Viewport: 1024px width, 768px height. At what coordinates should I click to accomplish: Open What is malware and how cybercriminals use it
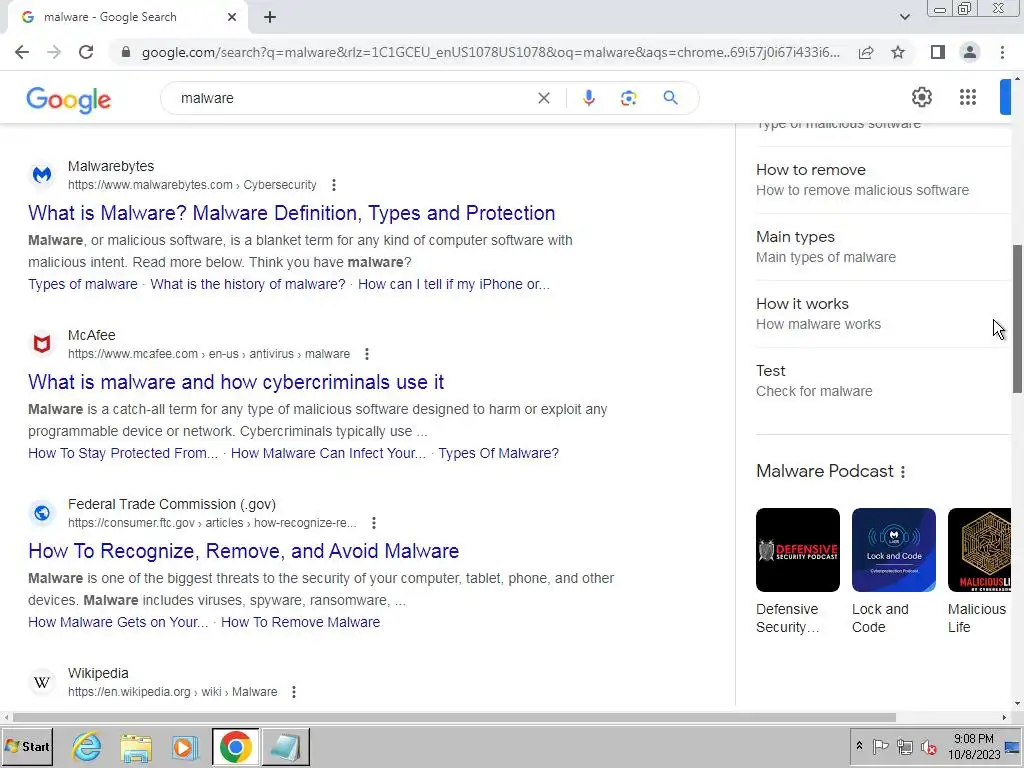[x=236, y=382]
